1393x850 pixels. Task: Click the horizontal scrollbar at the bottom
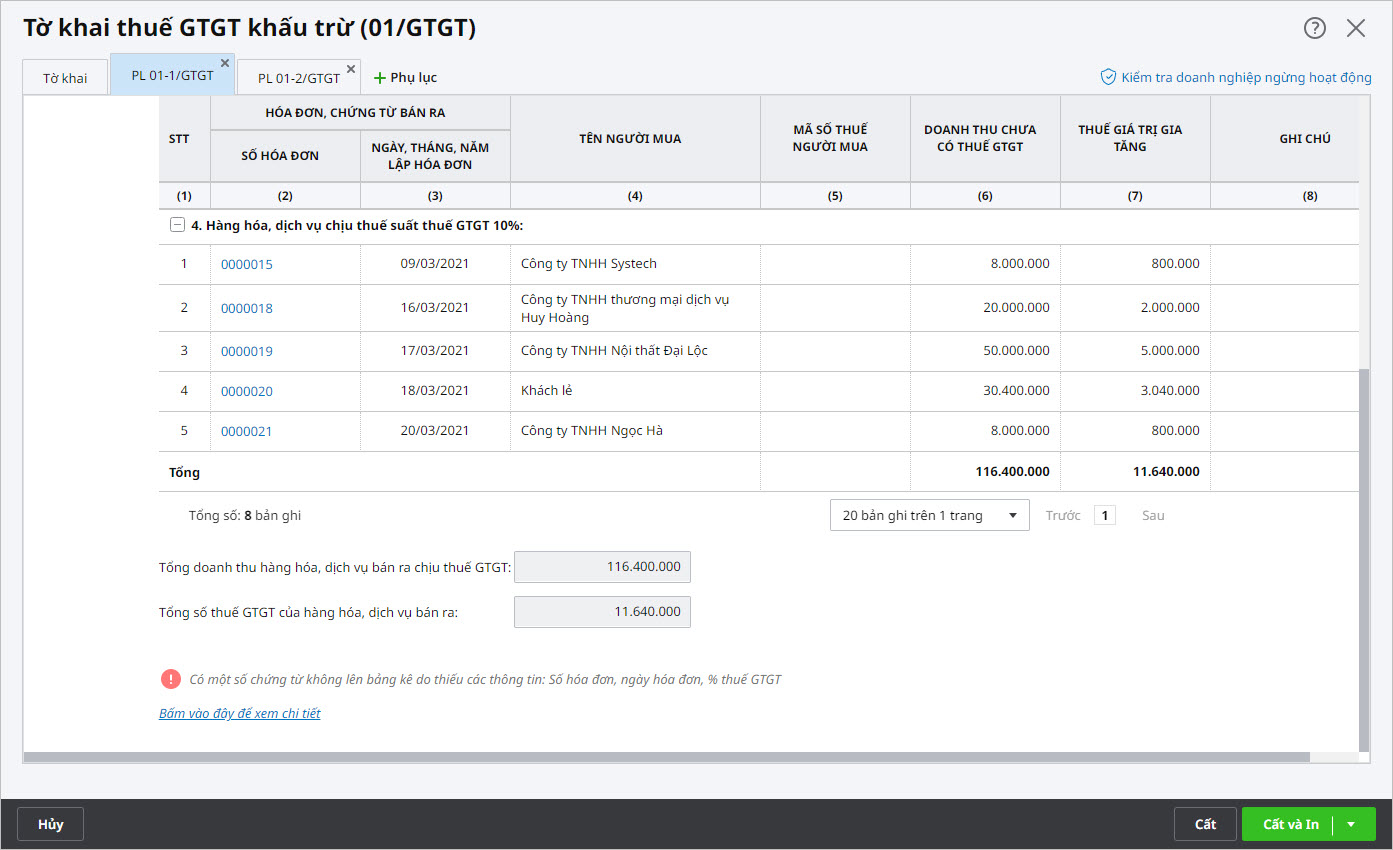pyautogui.click(x=665, y=757)
